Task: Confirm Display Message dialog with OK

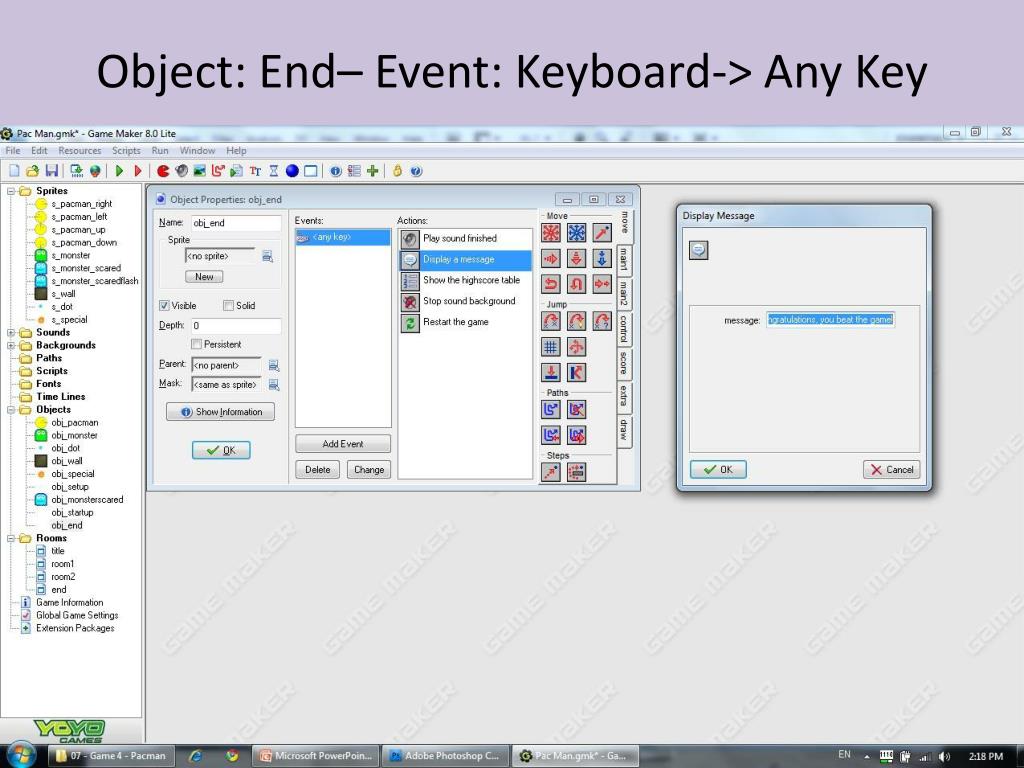Action: click(x=718, y=470)
